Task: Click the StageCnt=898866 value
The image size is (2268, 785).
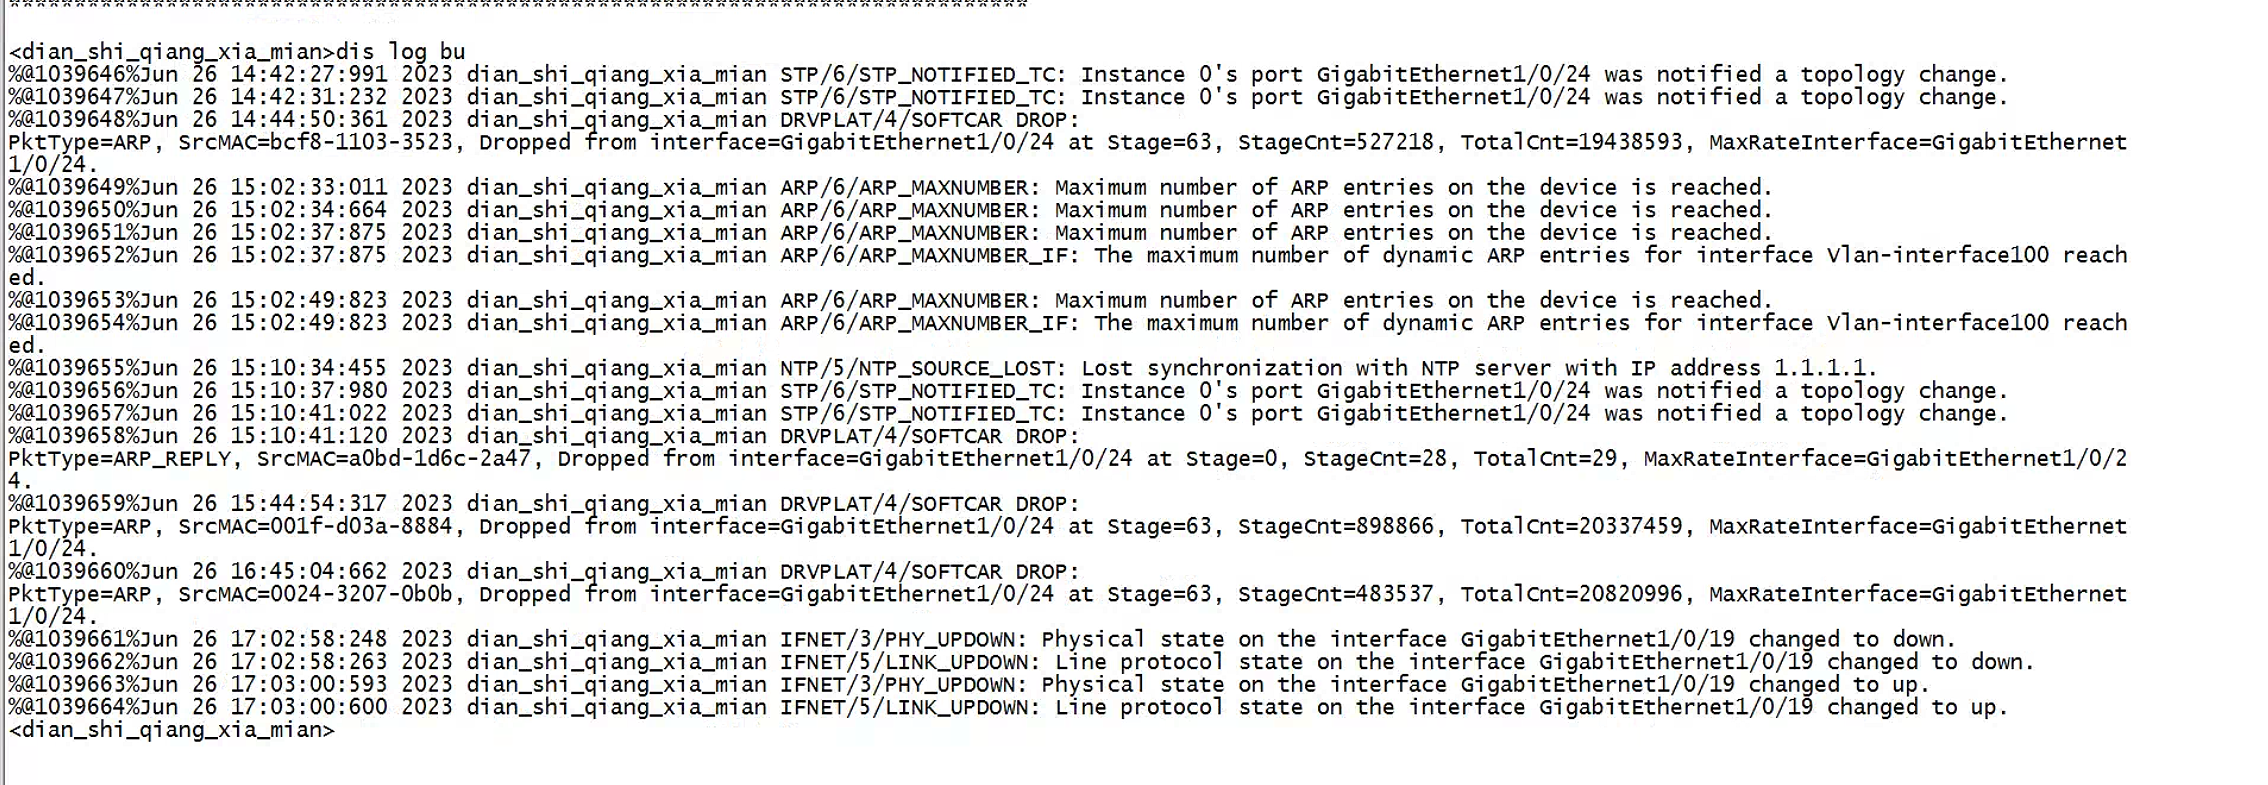Action: point(1335,527)
